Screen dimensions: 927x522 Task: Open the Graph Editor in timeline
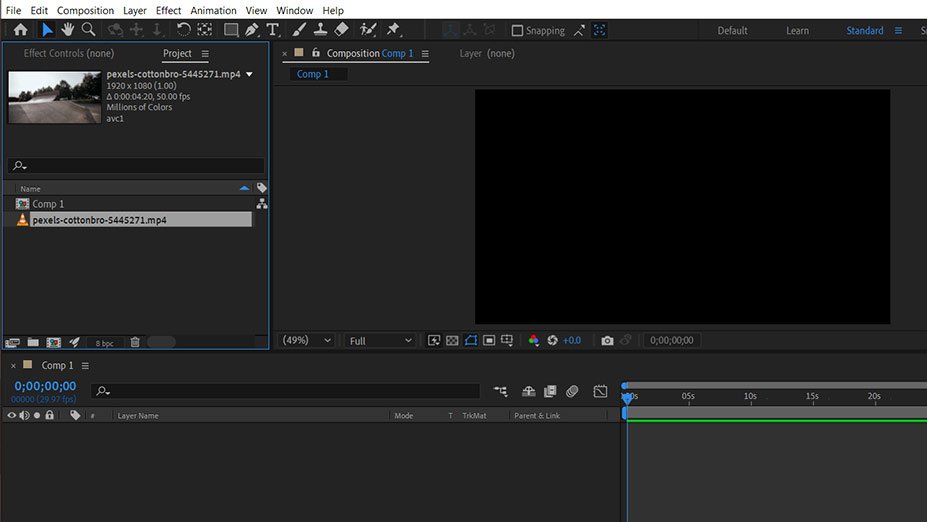[600, 391]
